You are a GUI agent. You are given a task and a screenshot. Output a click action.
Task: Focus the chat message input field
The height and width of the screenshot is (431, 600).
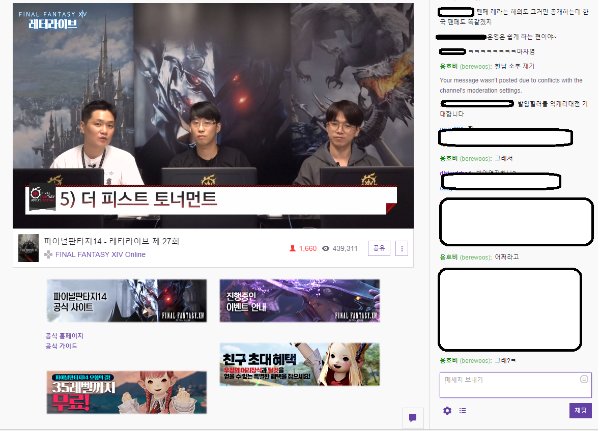click(515, 385)
